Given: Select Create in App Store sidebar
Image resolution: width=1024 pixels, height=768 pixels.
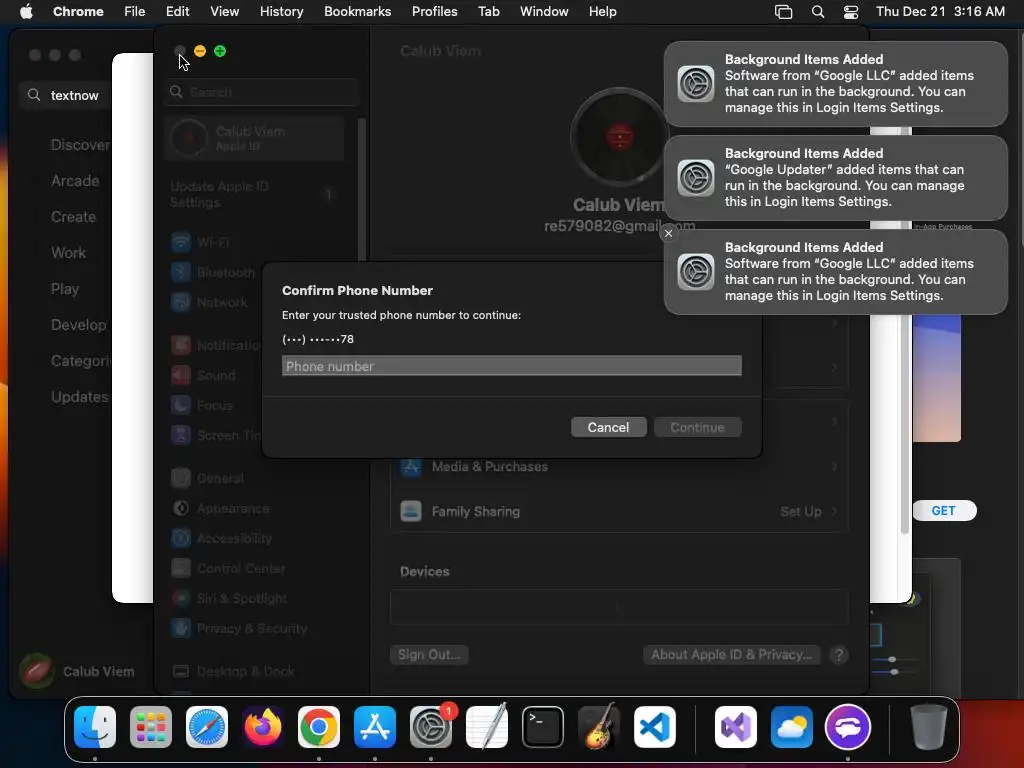Looking at the screenshot, I should coord(73,217).
